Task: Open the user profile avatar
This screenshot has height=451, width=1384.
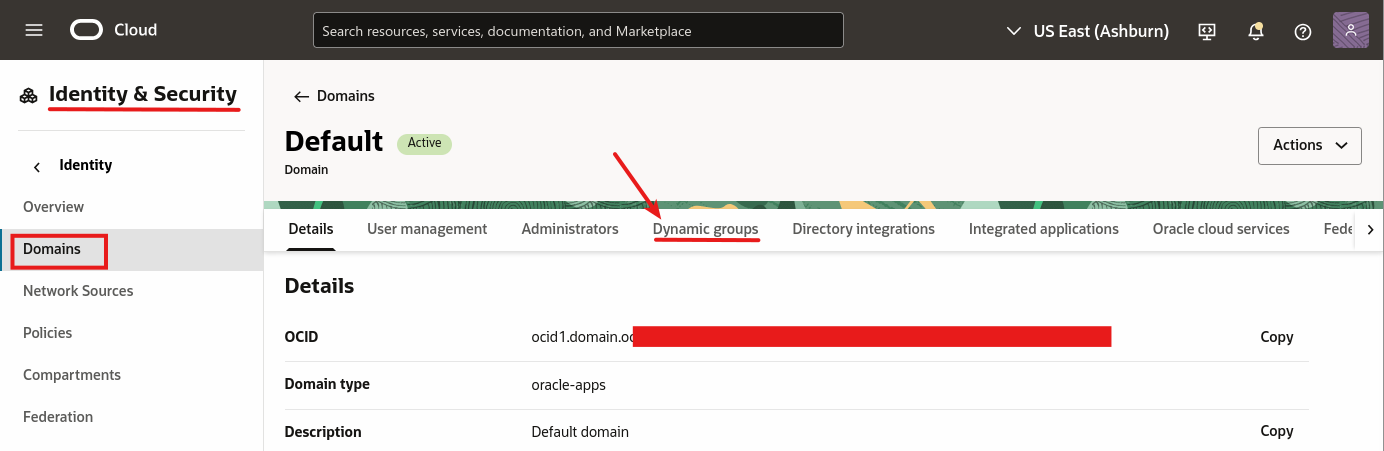Action: pyautogui.click(x=1351, y=30)
